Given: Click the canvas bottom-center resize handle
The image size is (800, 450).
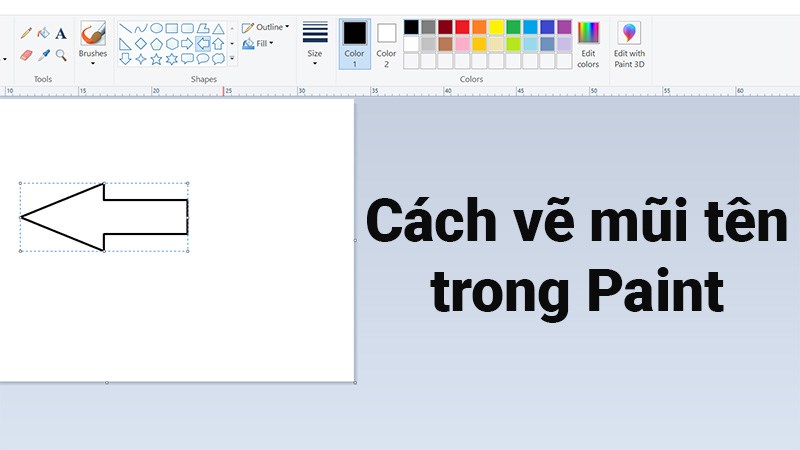Looking at the screenshot, I should (x=107, y=382).
